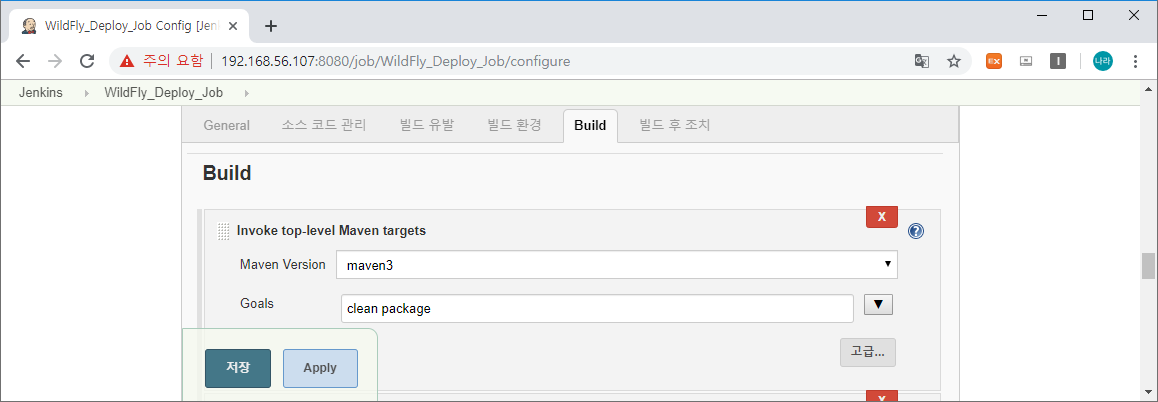1158x402 pixels.
Task: Open the dark square extension icon
Action: point(1058,61)
